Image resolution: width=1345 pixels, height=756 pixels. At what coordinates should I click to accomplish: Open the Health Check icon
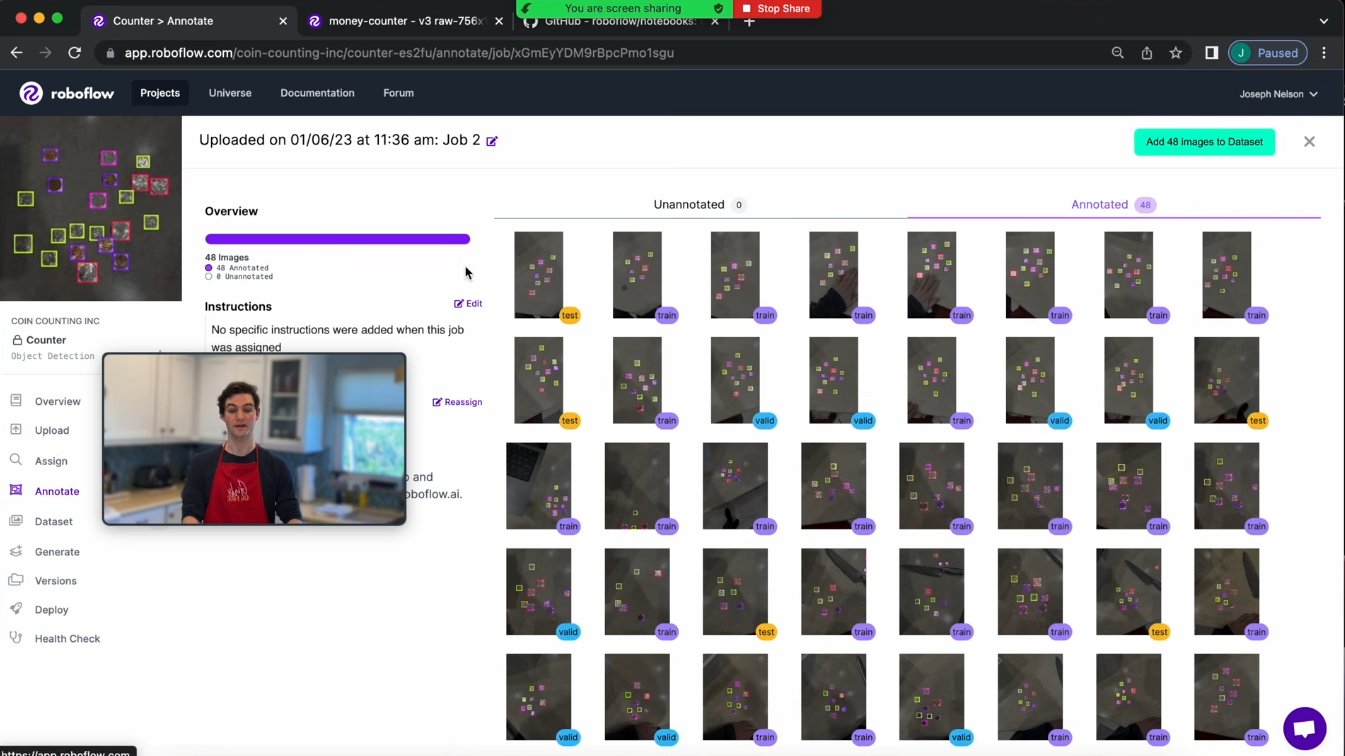(16, 638)
